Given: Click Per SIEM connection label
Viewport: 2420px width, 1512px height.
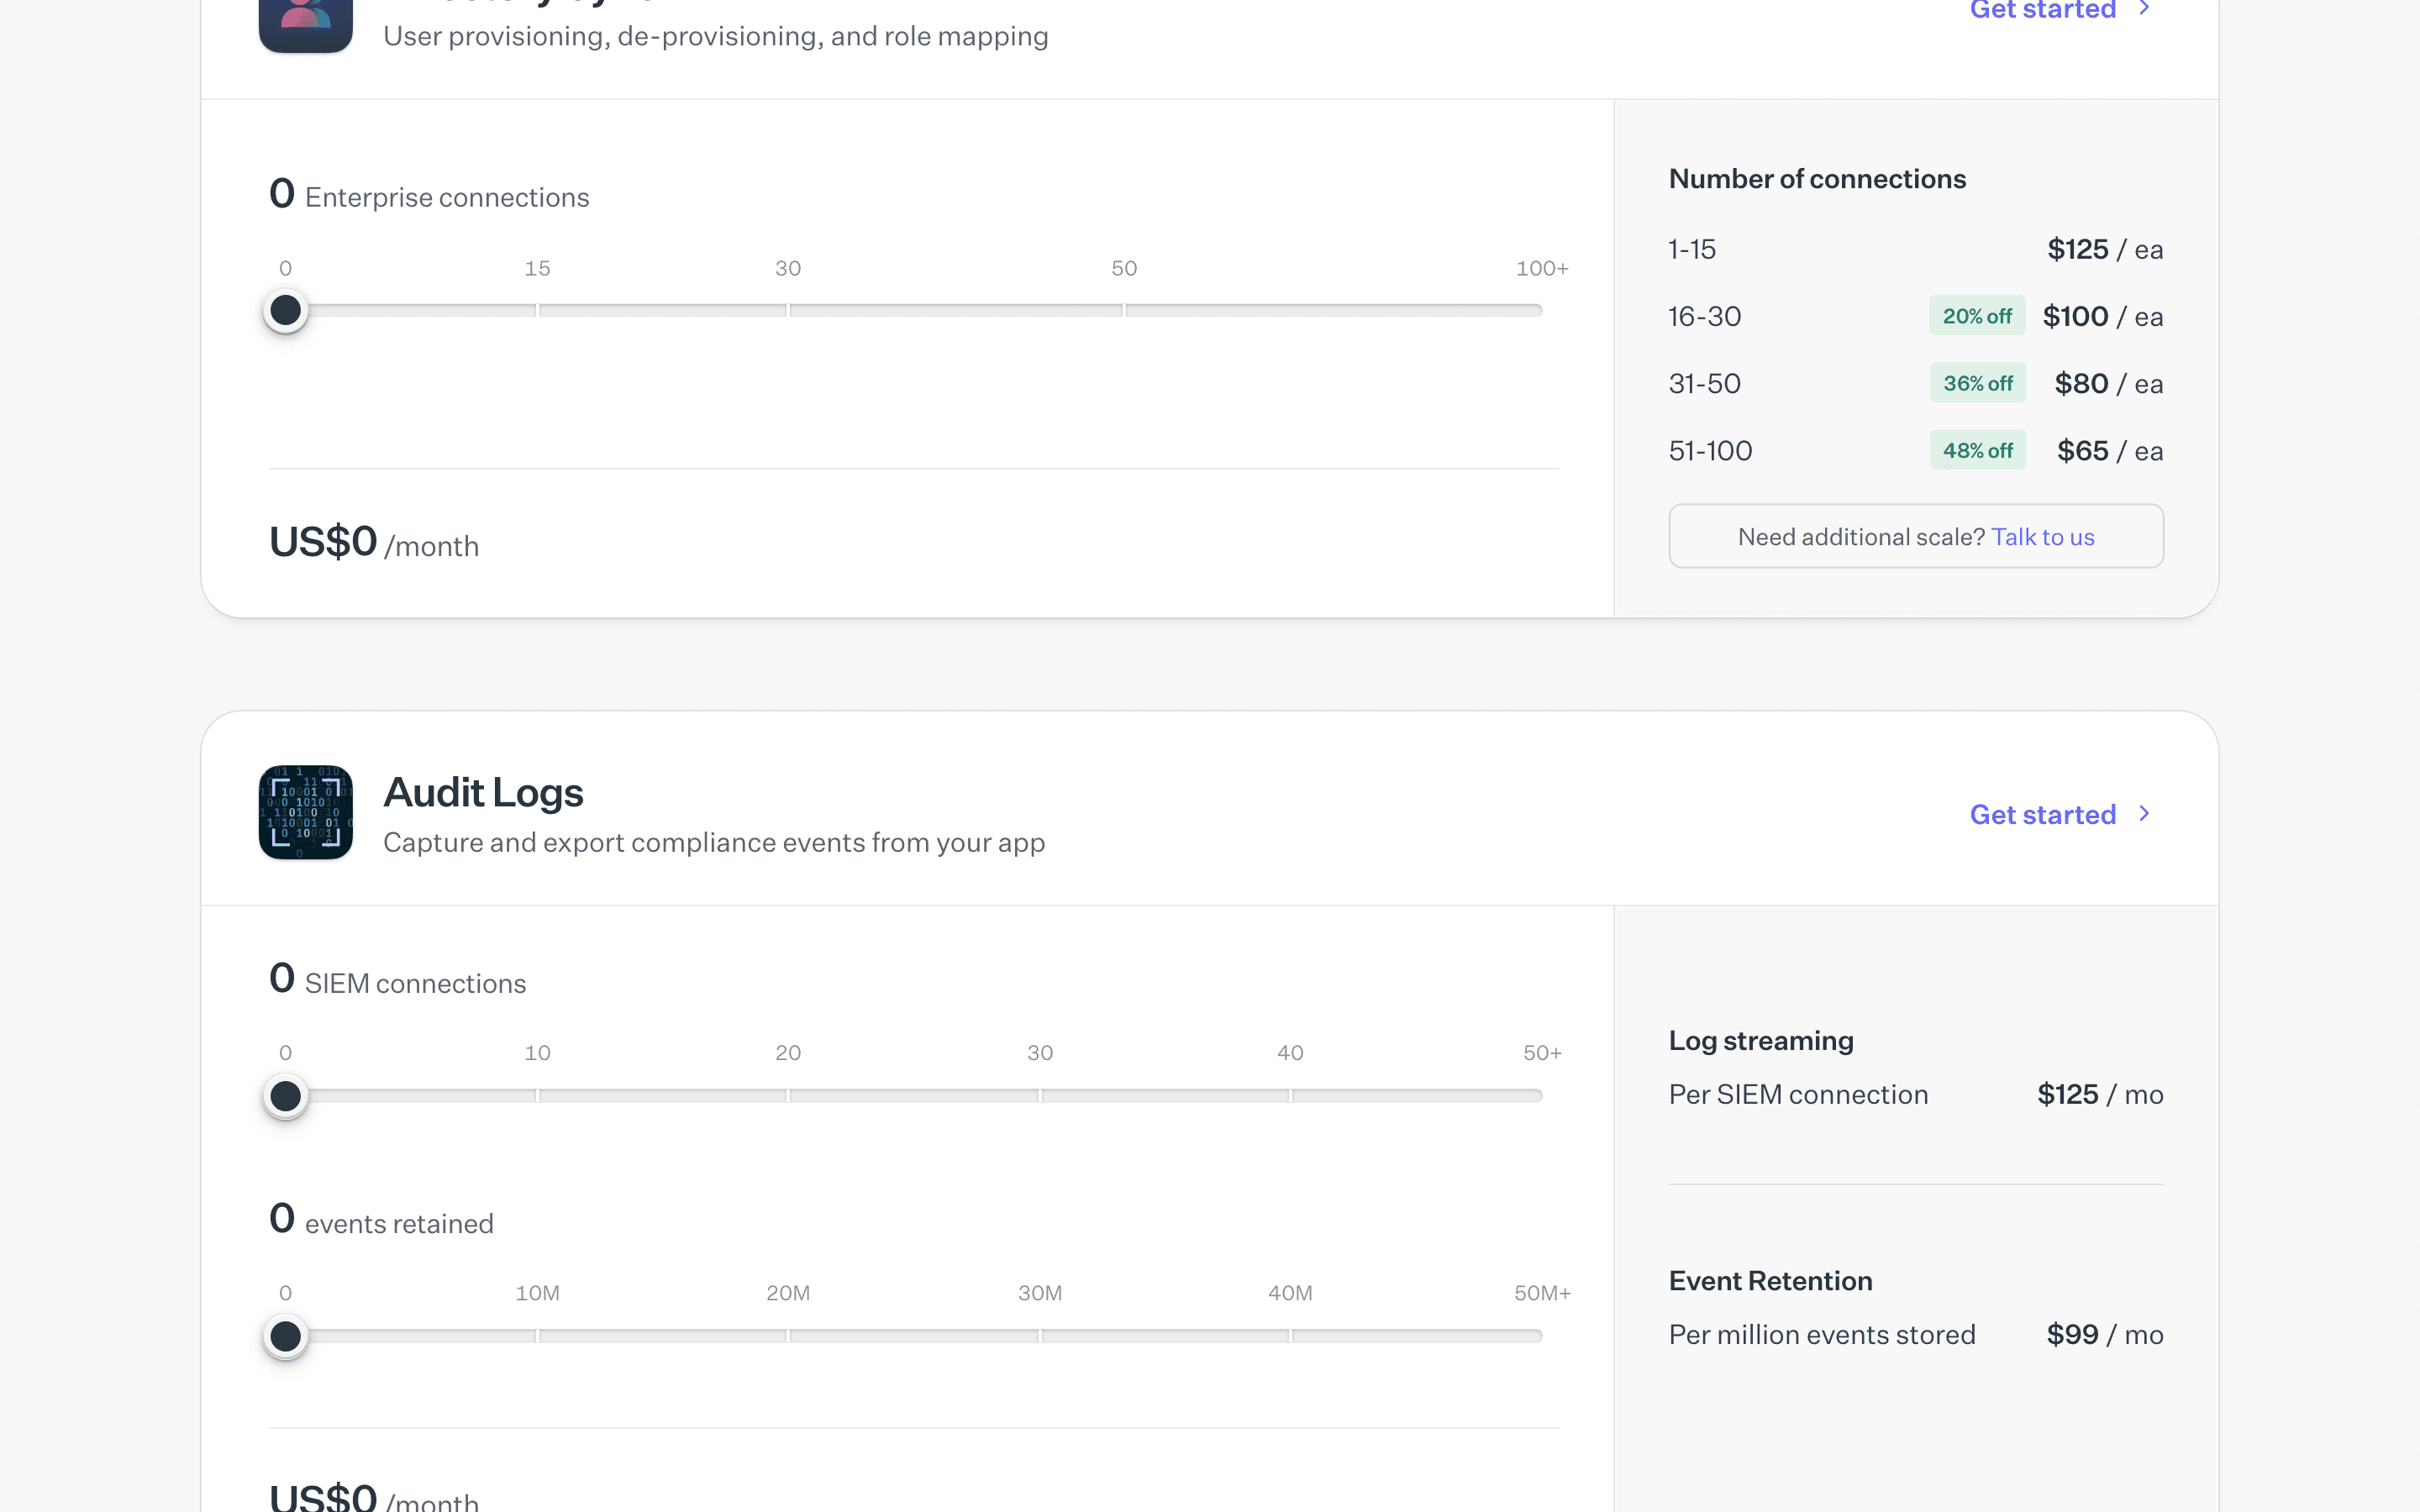Looking at the screenshot, I should tap(1798, 1094).
